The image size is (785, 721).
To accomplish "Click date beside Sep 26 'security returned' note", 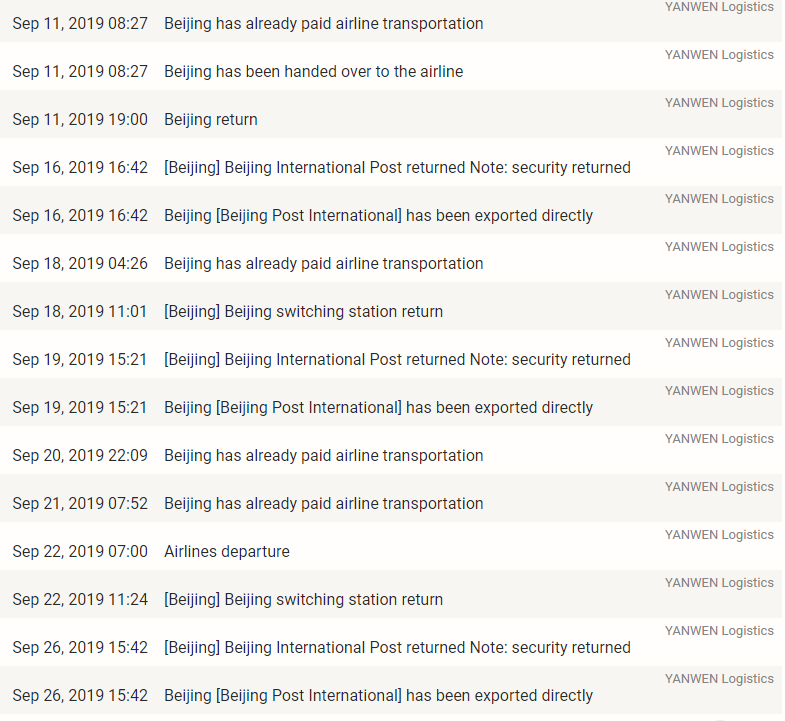I will (80, 647).
